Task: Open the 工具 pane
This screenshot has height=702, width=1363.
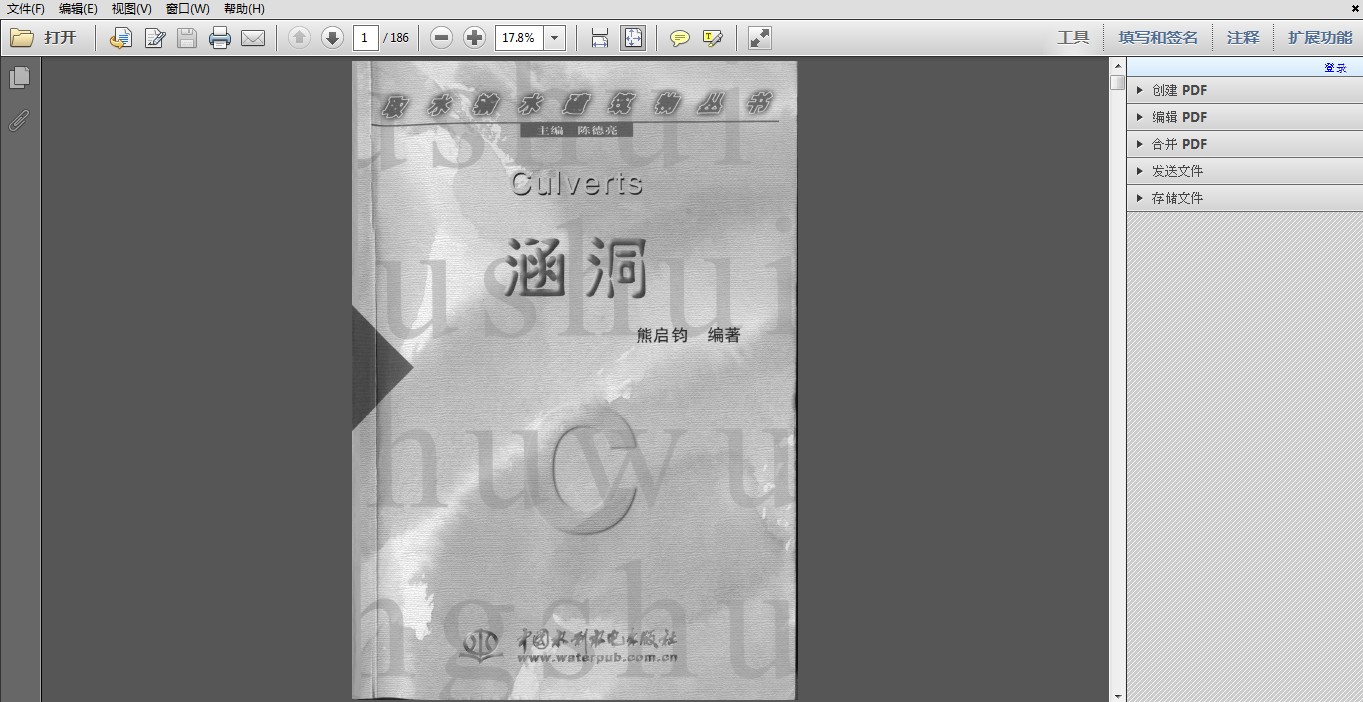Action: click(1073, 38)
